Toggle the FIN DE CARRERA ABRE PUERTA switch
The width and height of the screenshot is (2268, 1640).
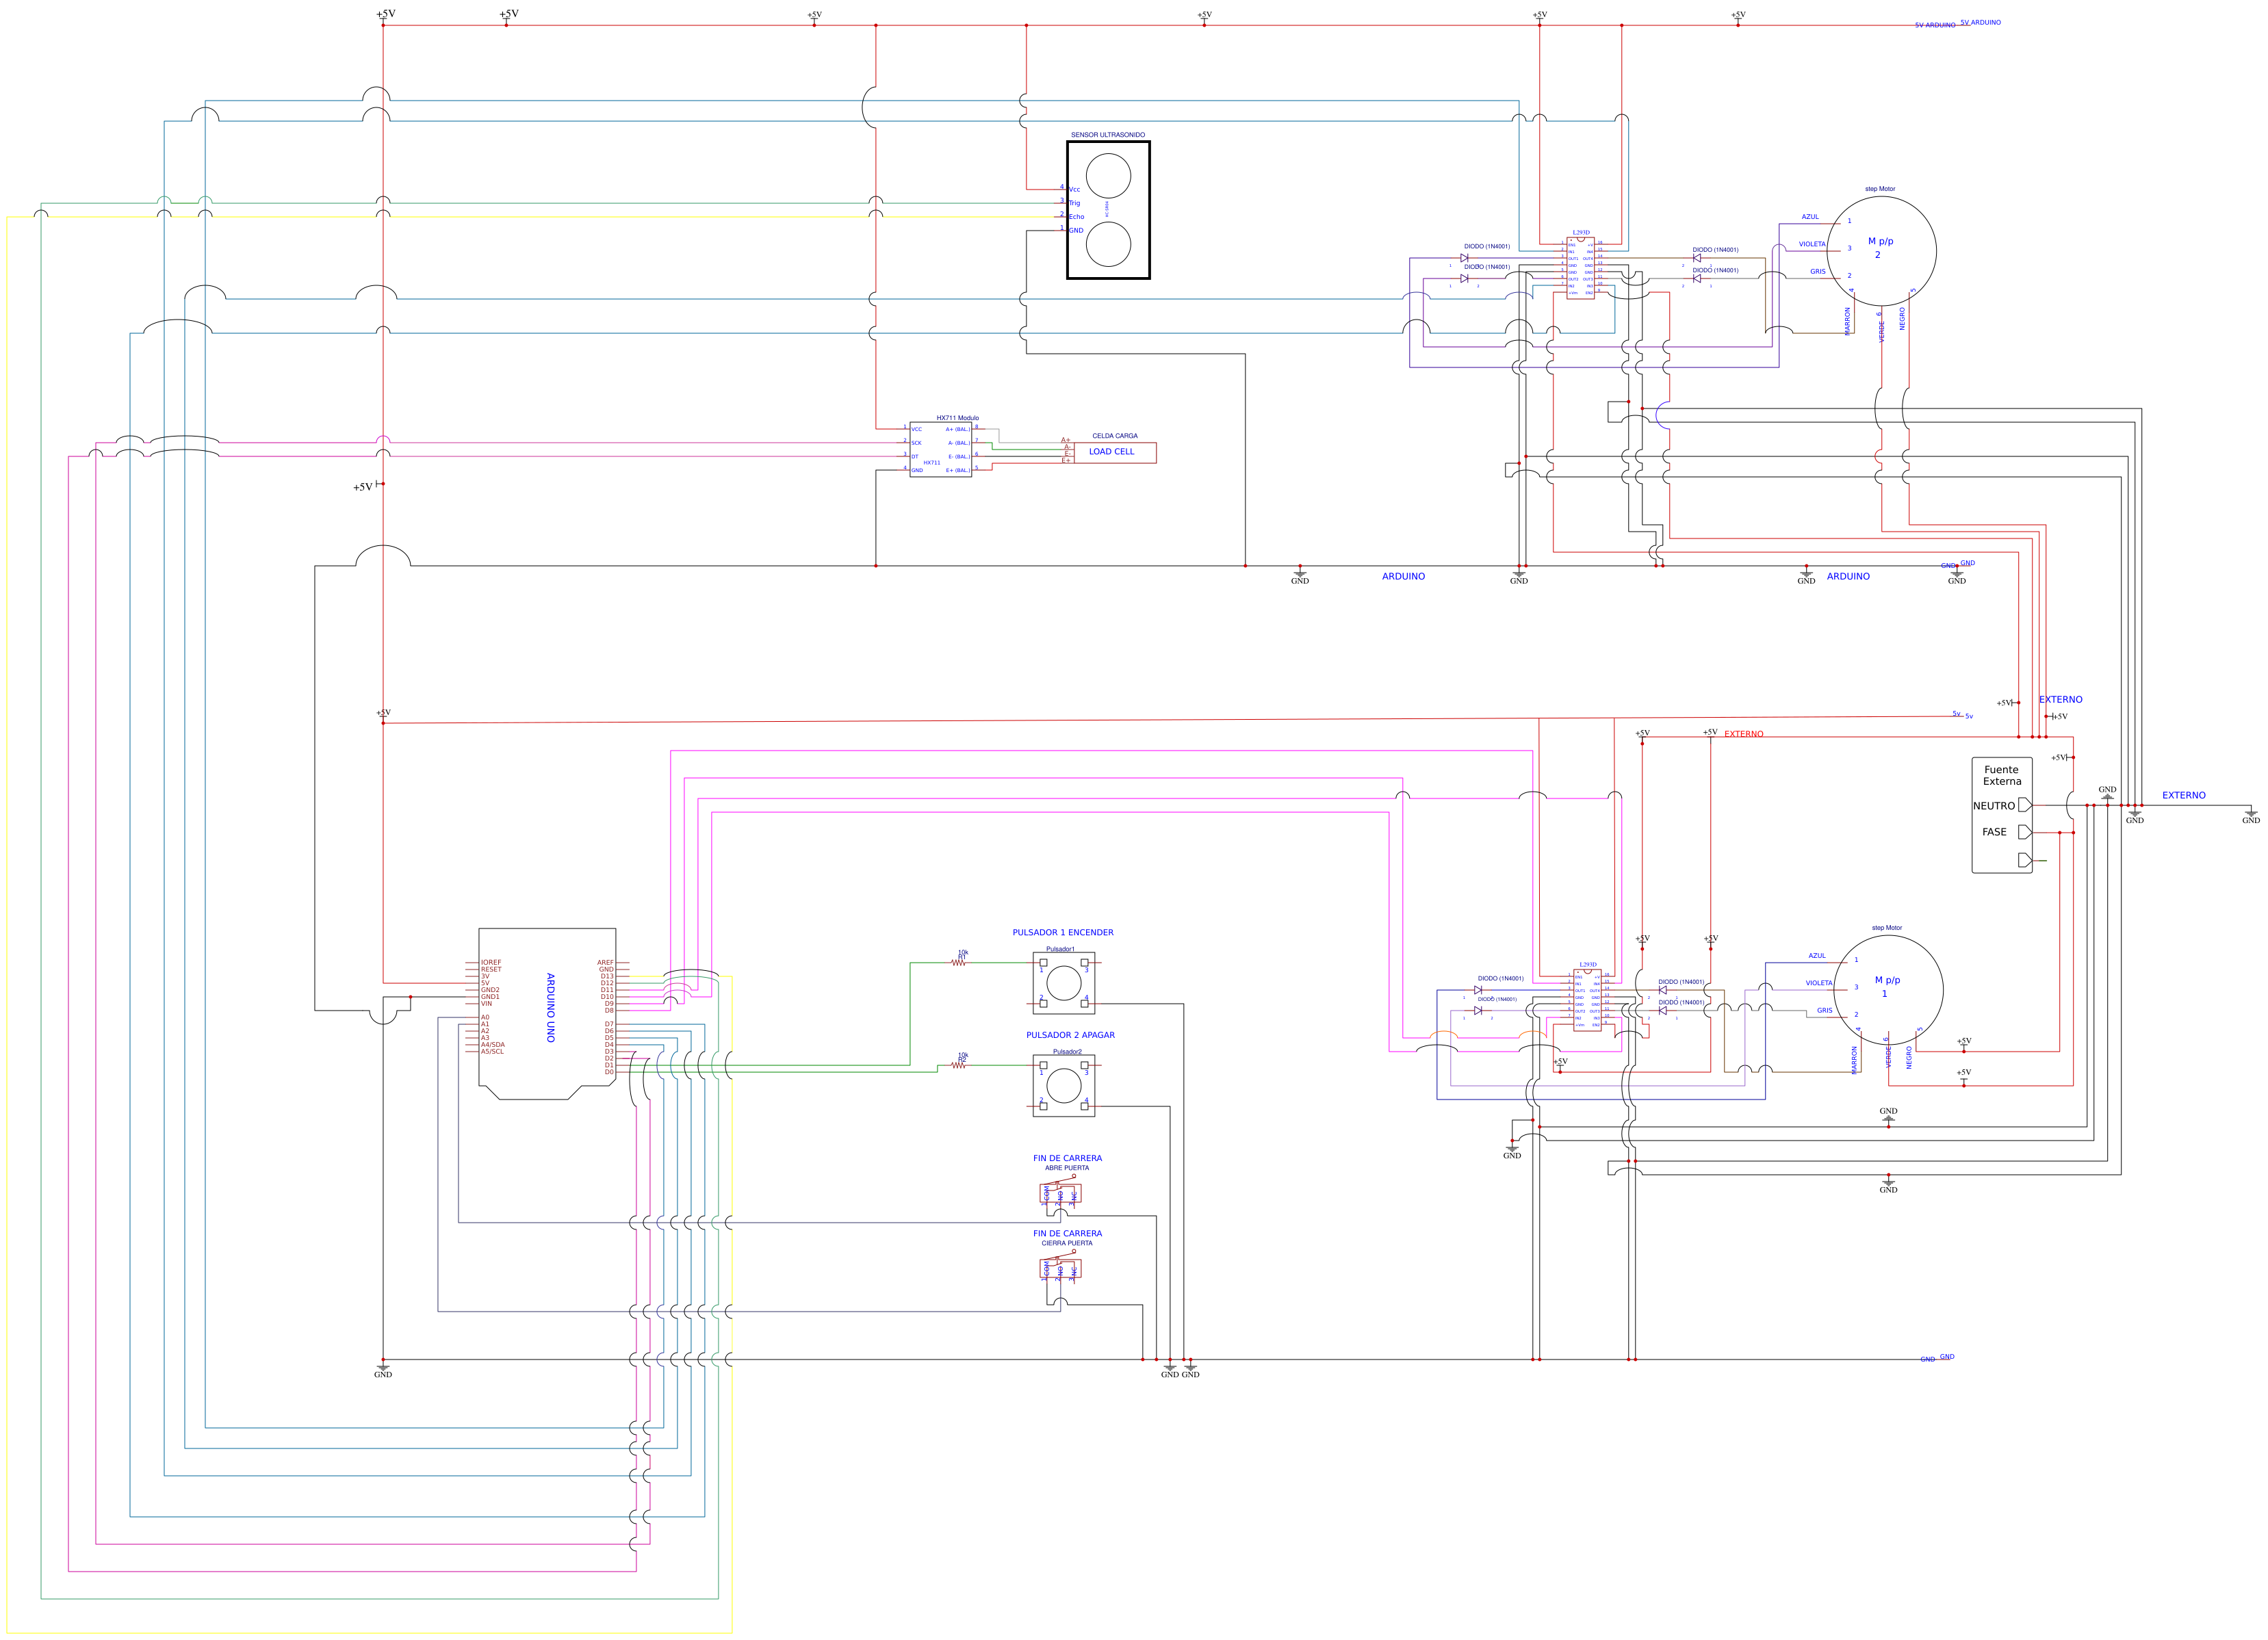coord(1062,1192)
